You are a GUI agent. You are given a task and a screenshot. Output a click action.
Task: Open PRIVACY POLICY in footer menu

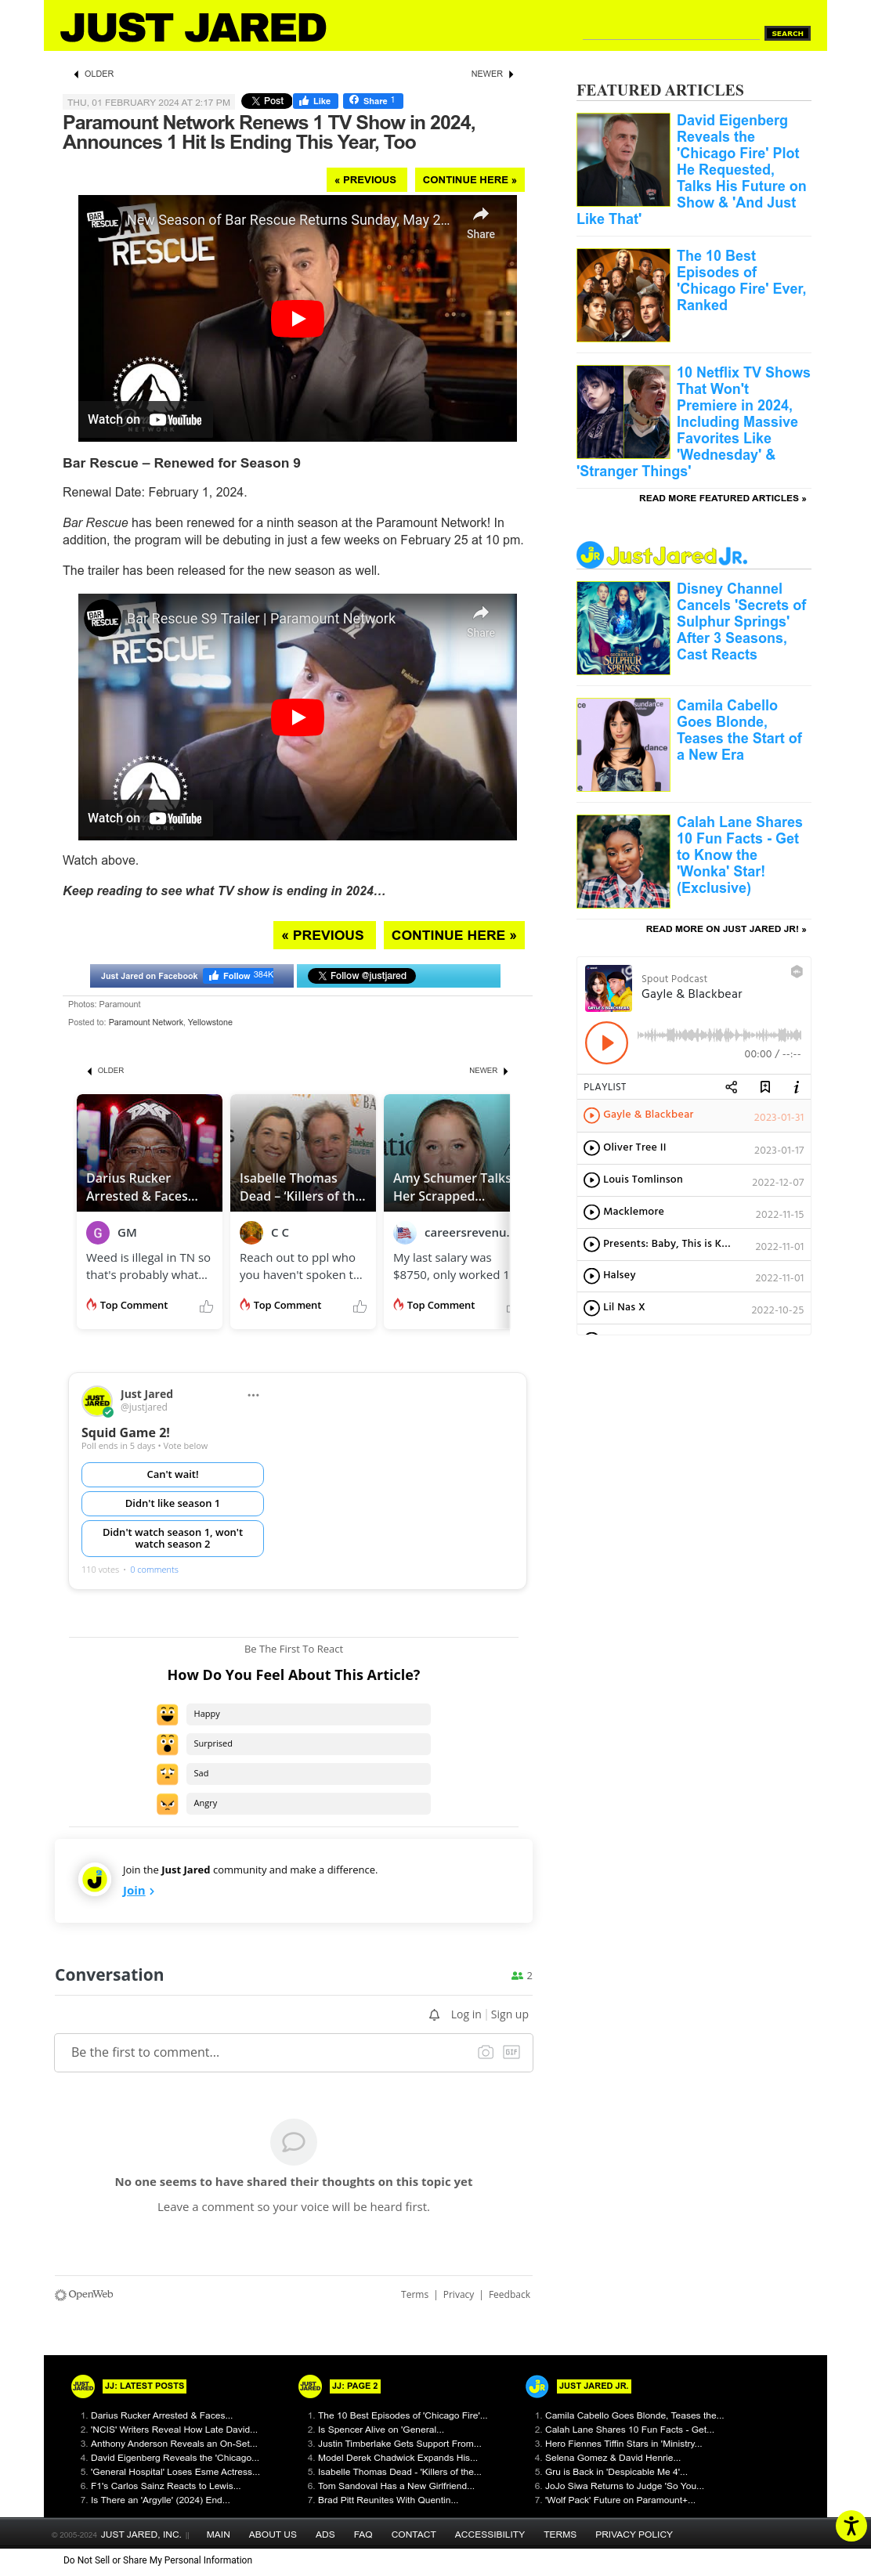[x=634, y=2535]
